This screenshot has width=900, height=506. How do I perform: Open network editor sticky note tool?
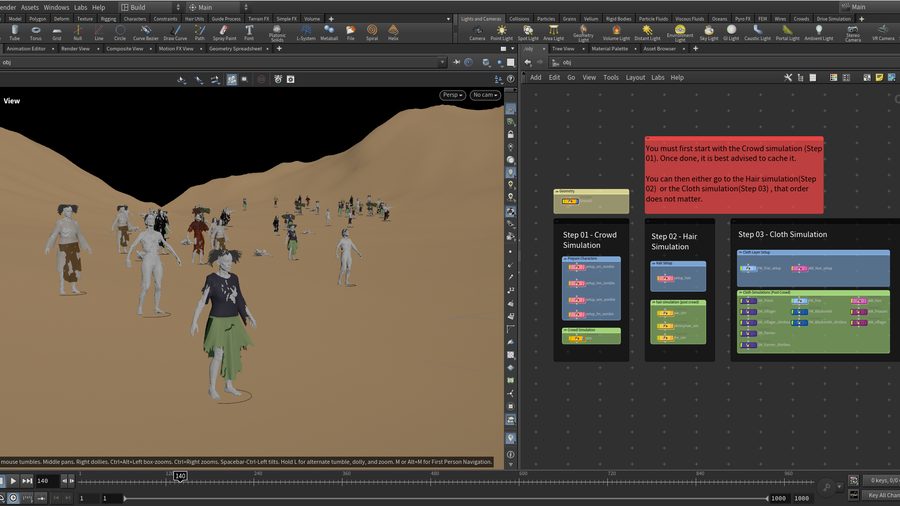[879, 77]
